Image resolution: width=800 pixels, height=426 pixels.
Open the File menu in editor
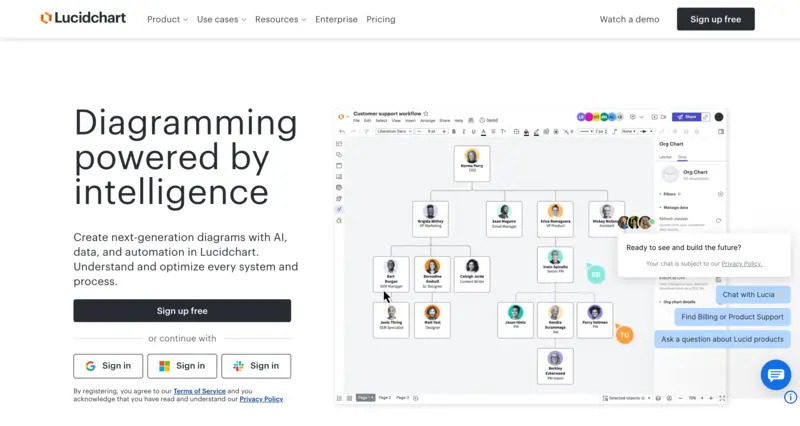click(356, 120)
